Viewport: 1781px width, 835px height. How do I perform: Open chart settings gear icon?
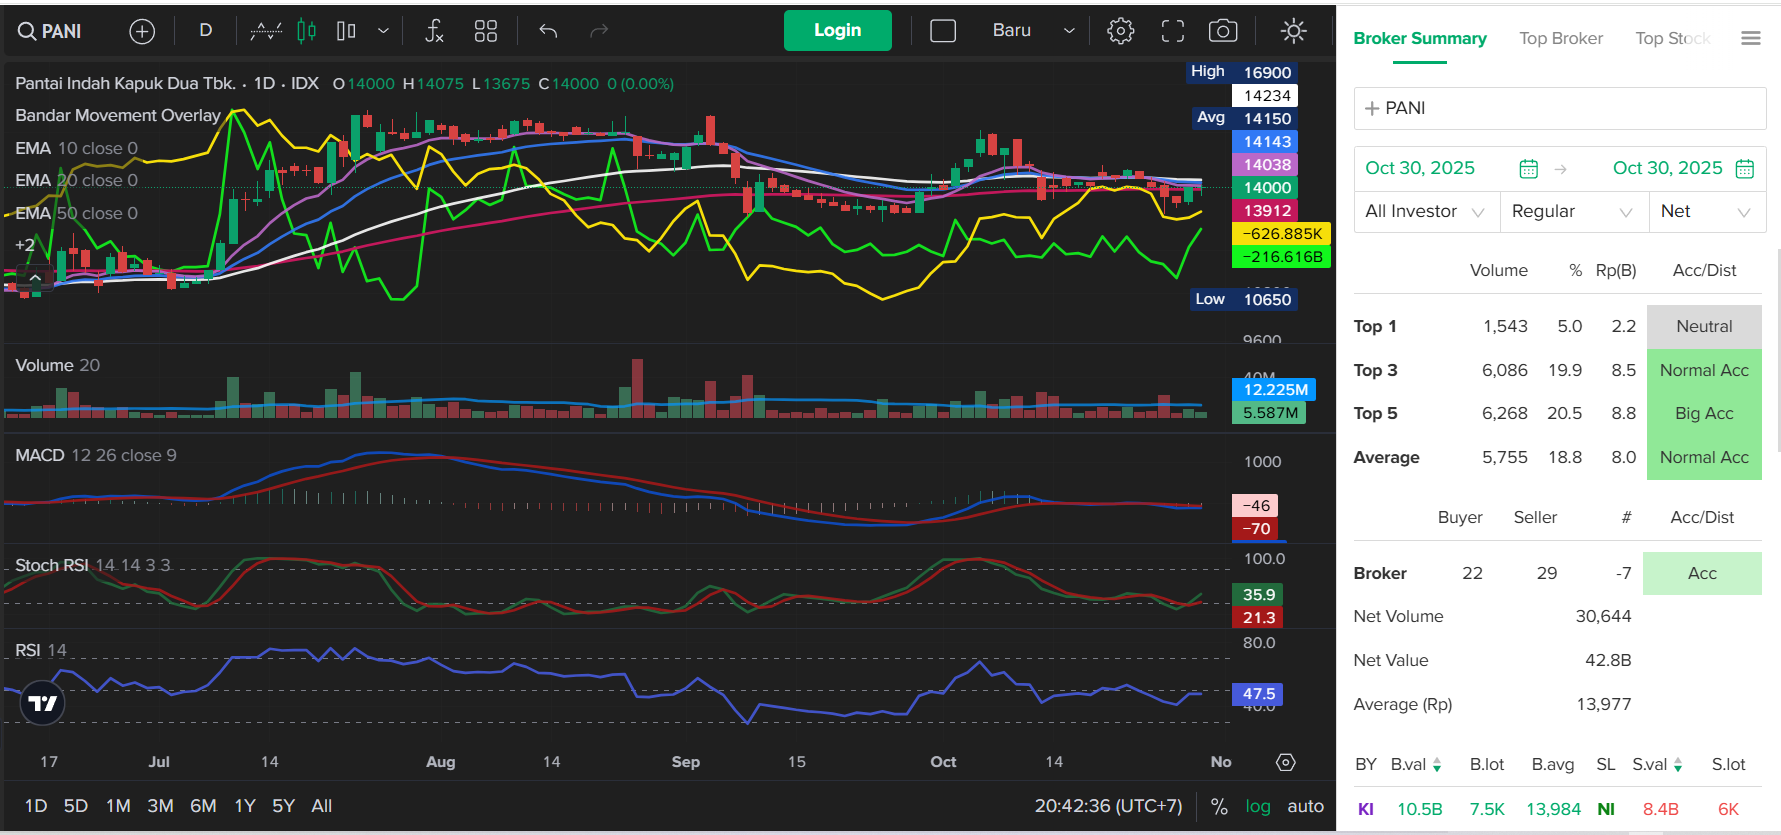(x=1120, y=32)
